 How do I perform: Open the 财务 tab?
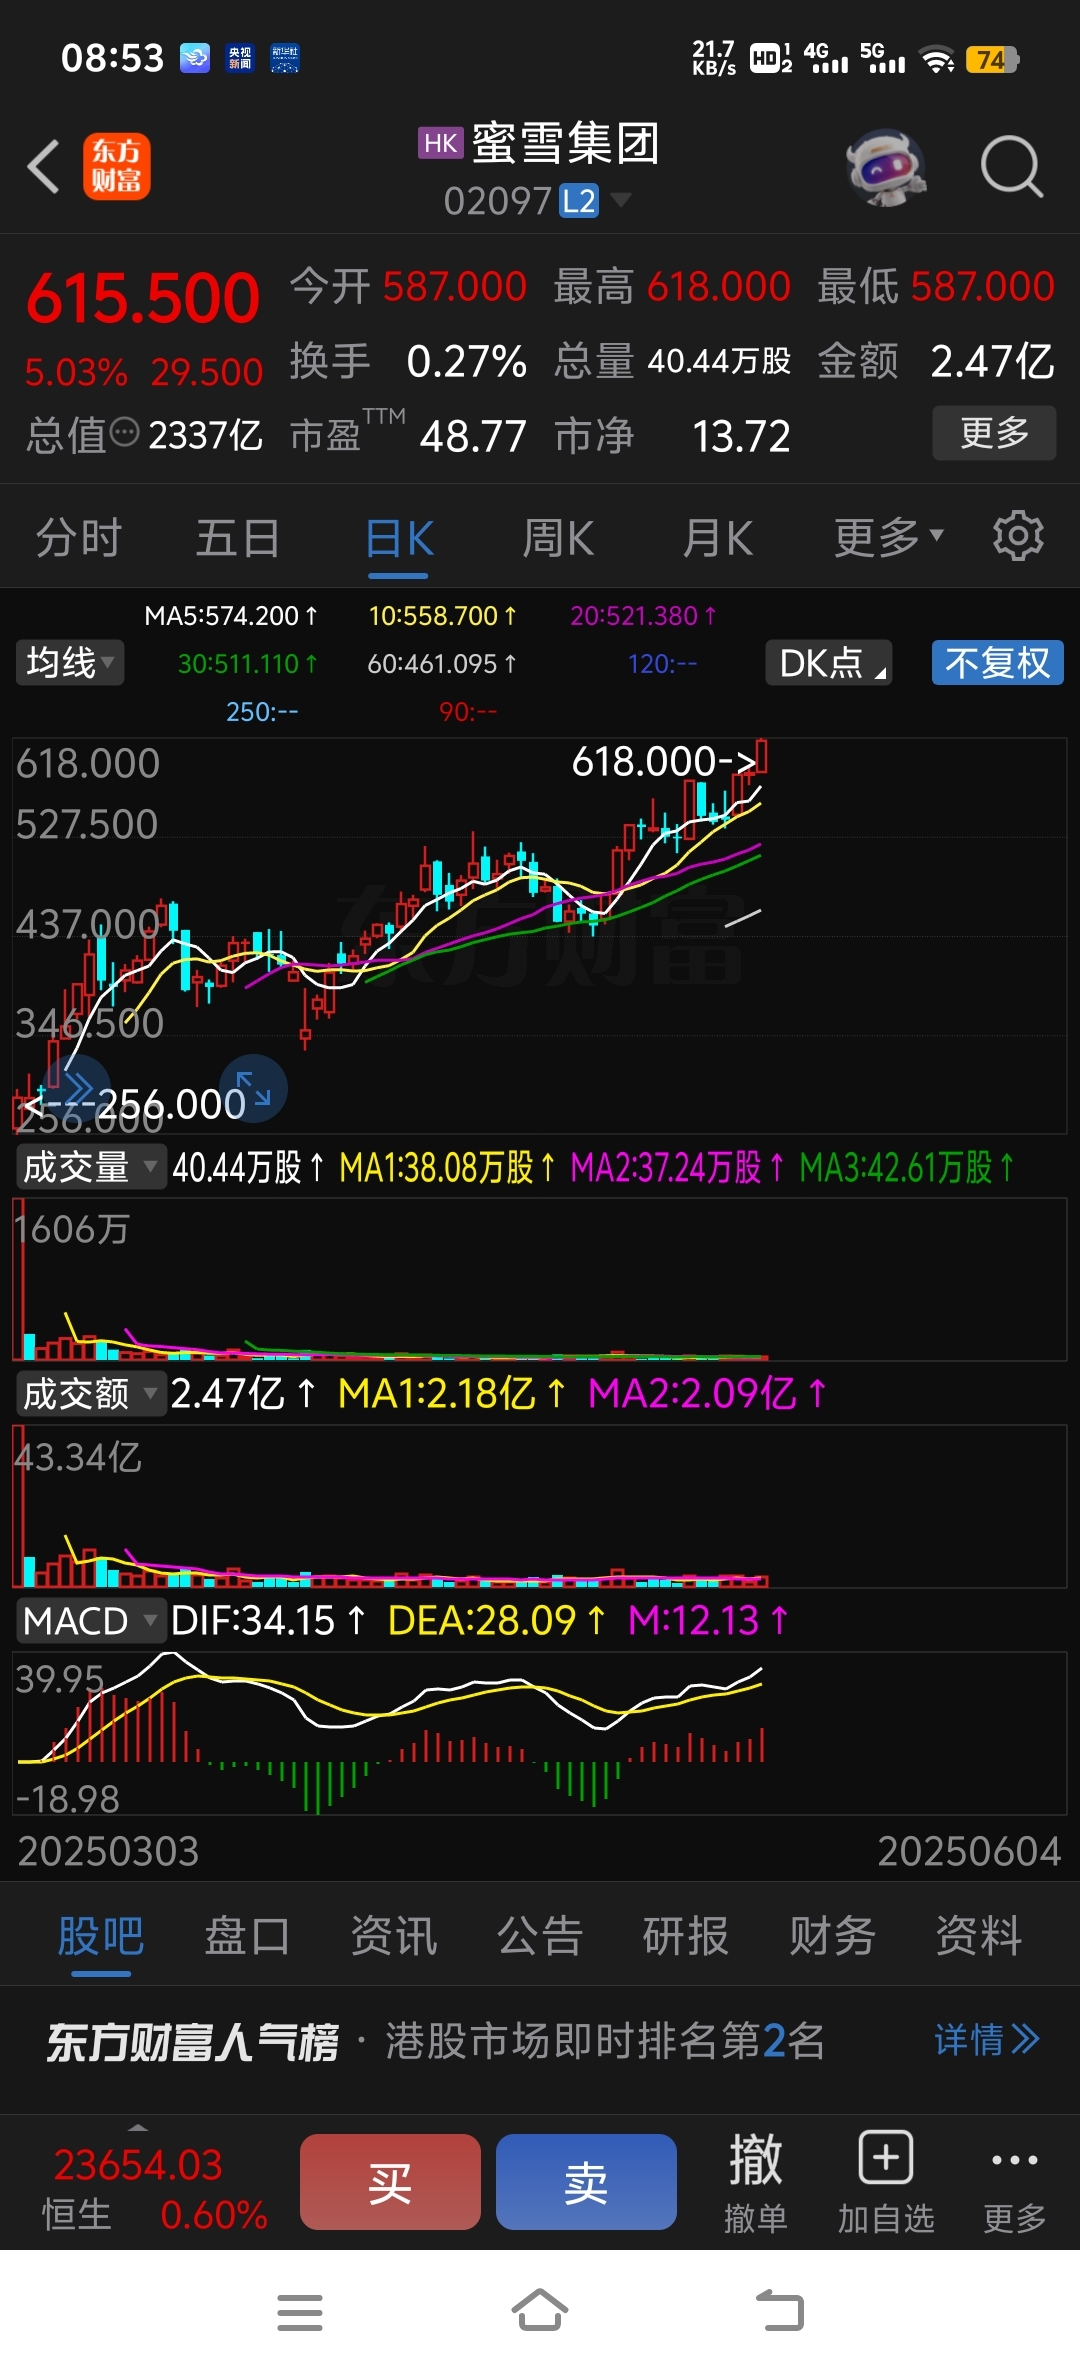click(x=832, y=1936)
